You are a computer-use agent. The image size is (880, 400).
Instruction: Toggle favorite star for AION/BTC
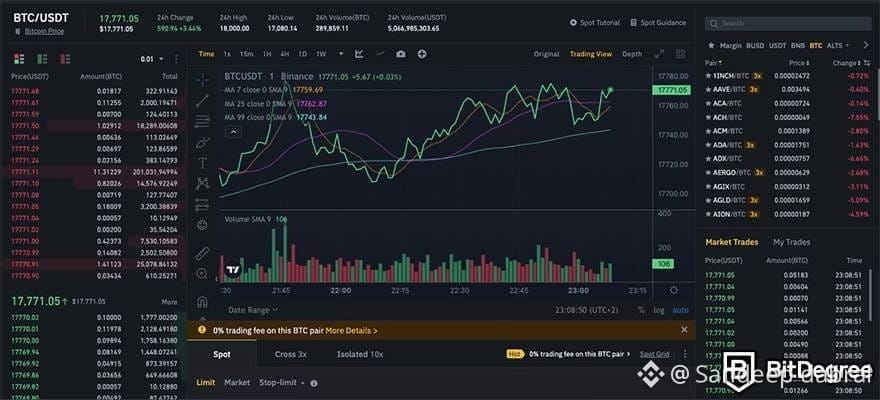709,214
